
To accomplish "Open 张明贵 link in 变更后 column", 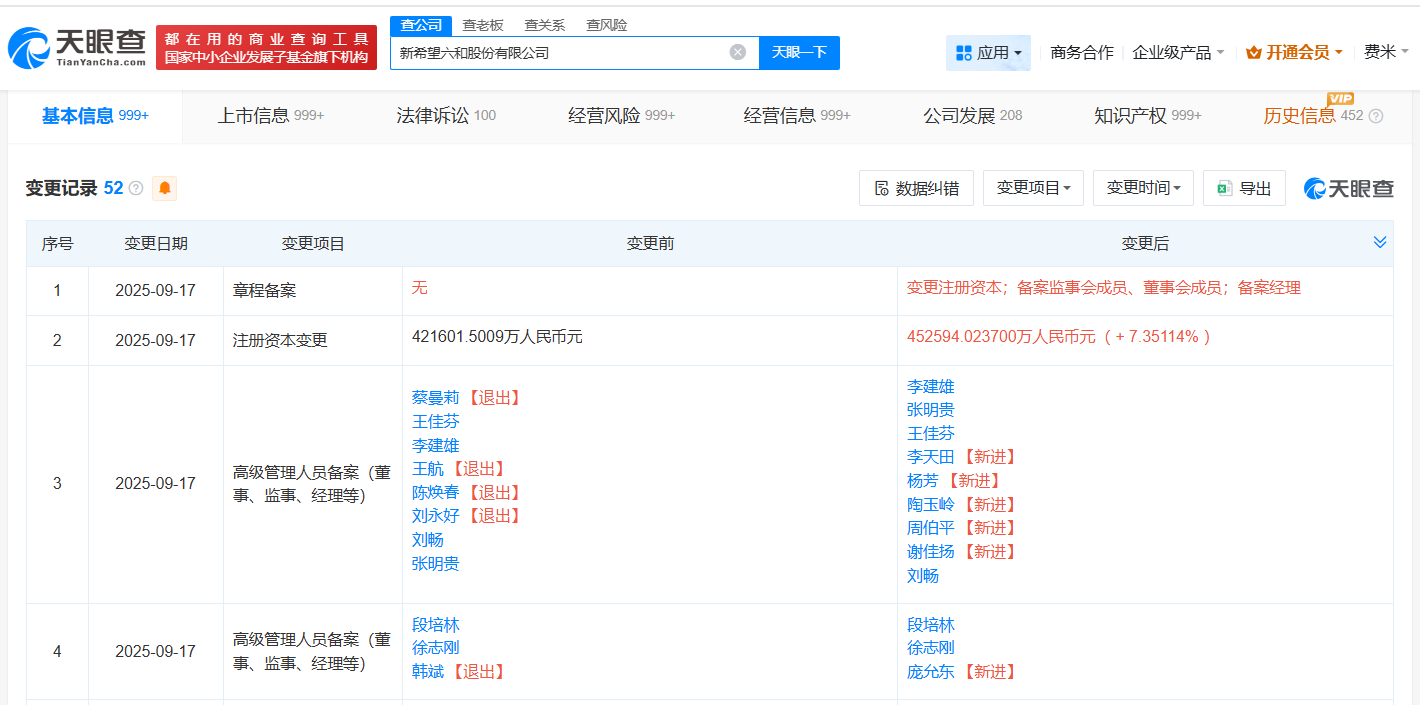I will tap(930, 410).
